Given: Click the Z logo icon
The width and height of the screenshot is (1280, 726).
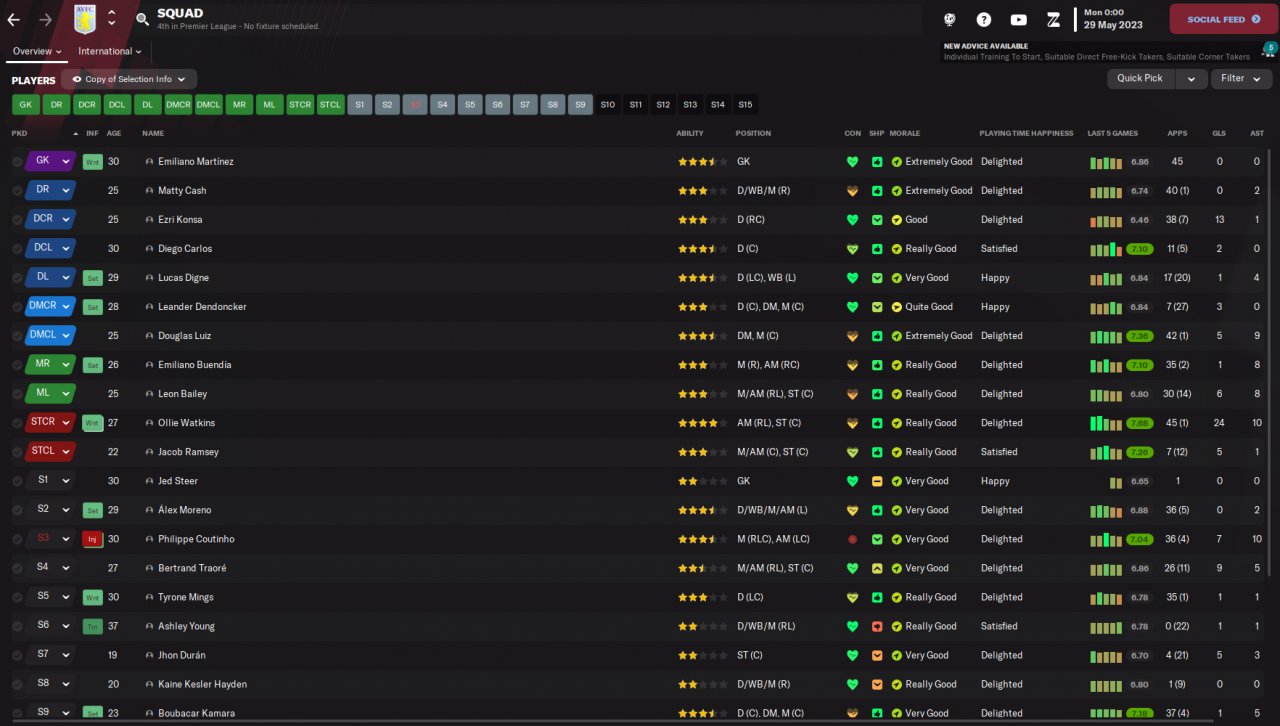Looking at the screenshot, I should click(x=1053, y=19).
